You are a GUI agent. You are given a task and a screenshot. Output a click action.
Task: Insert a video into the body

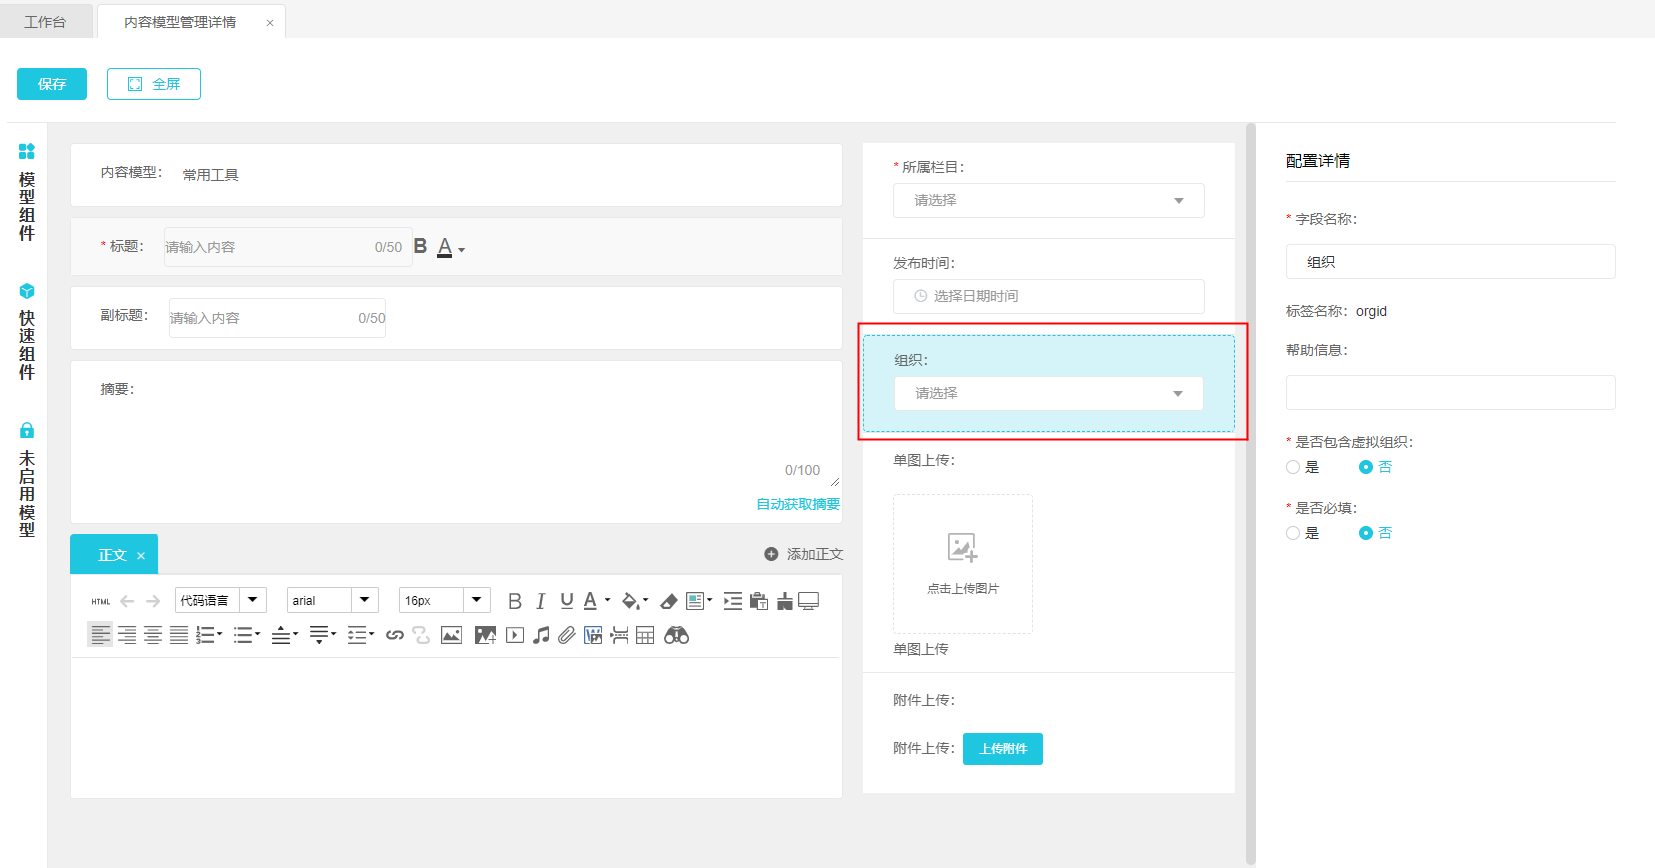[515, 635]
